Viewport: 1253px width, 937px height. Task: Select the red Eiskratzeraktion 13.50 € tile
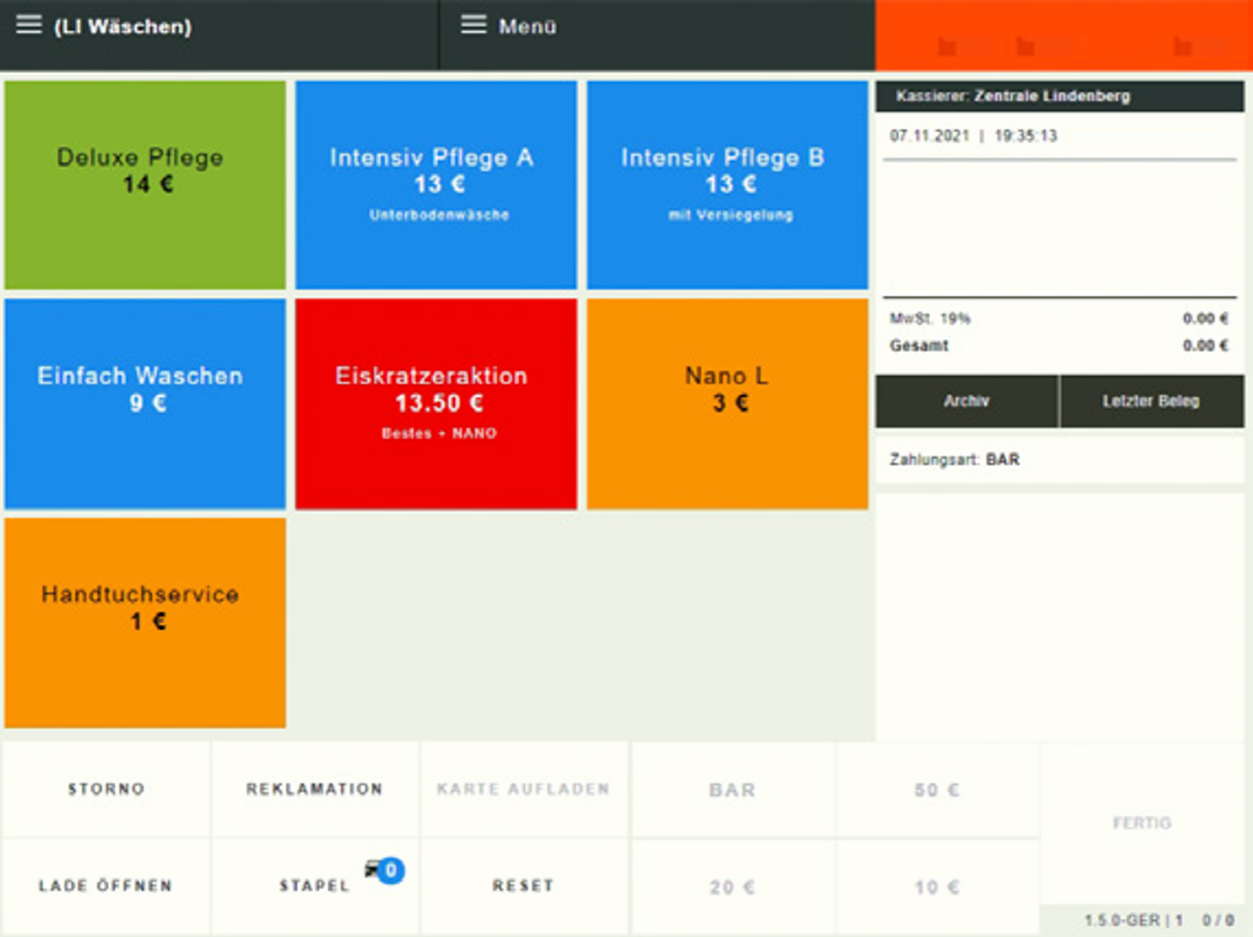[436, 404]
